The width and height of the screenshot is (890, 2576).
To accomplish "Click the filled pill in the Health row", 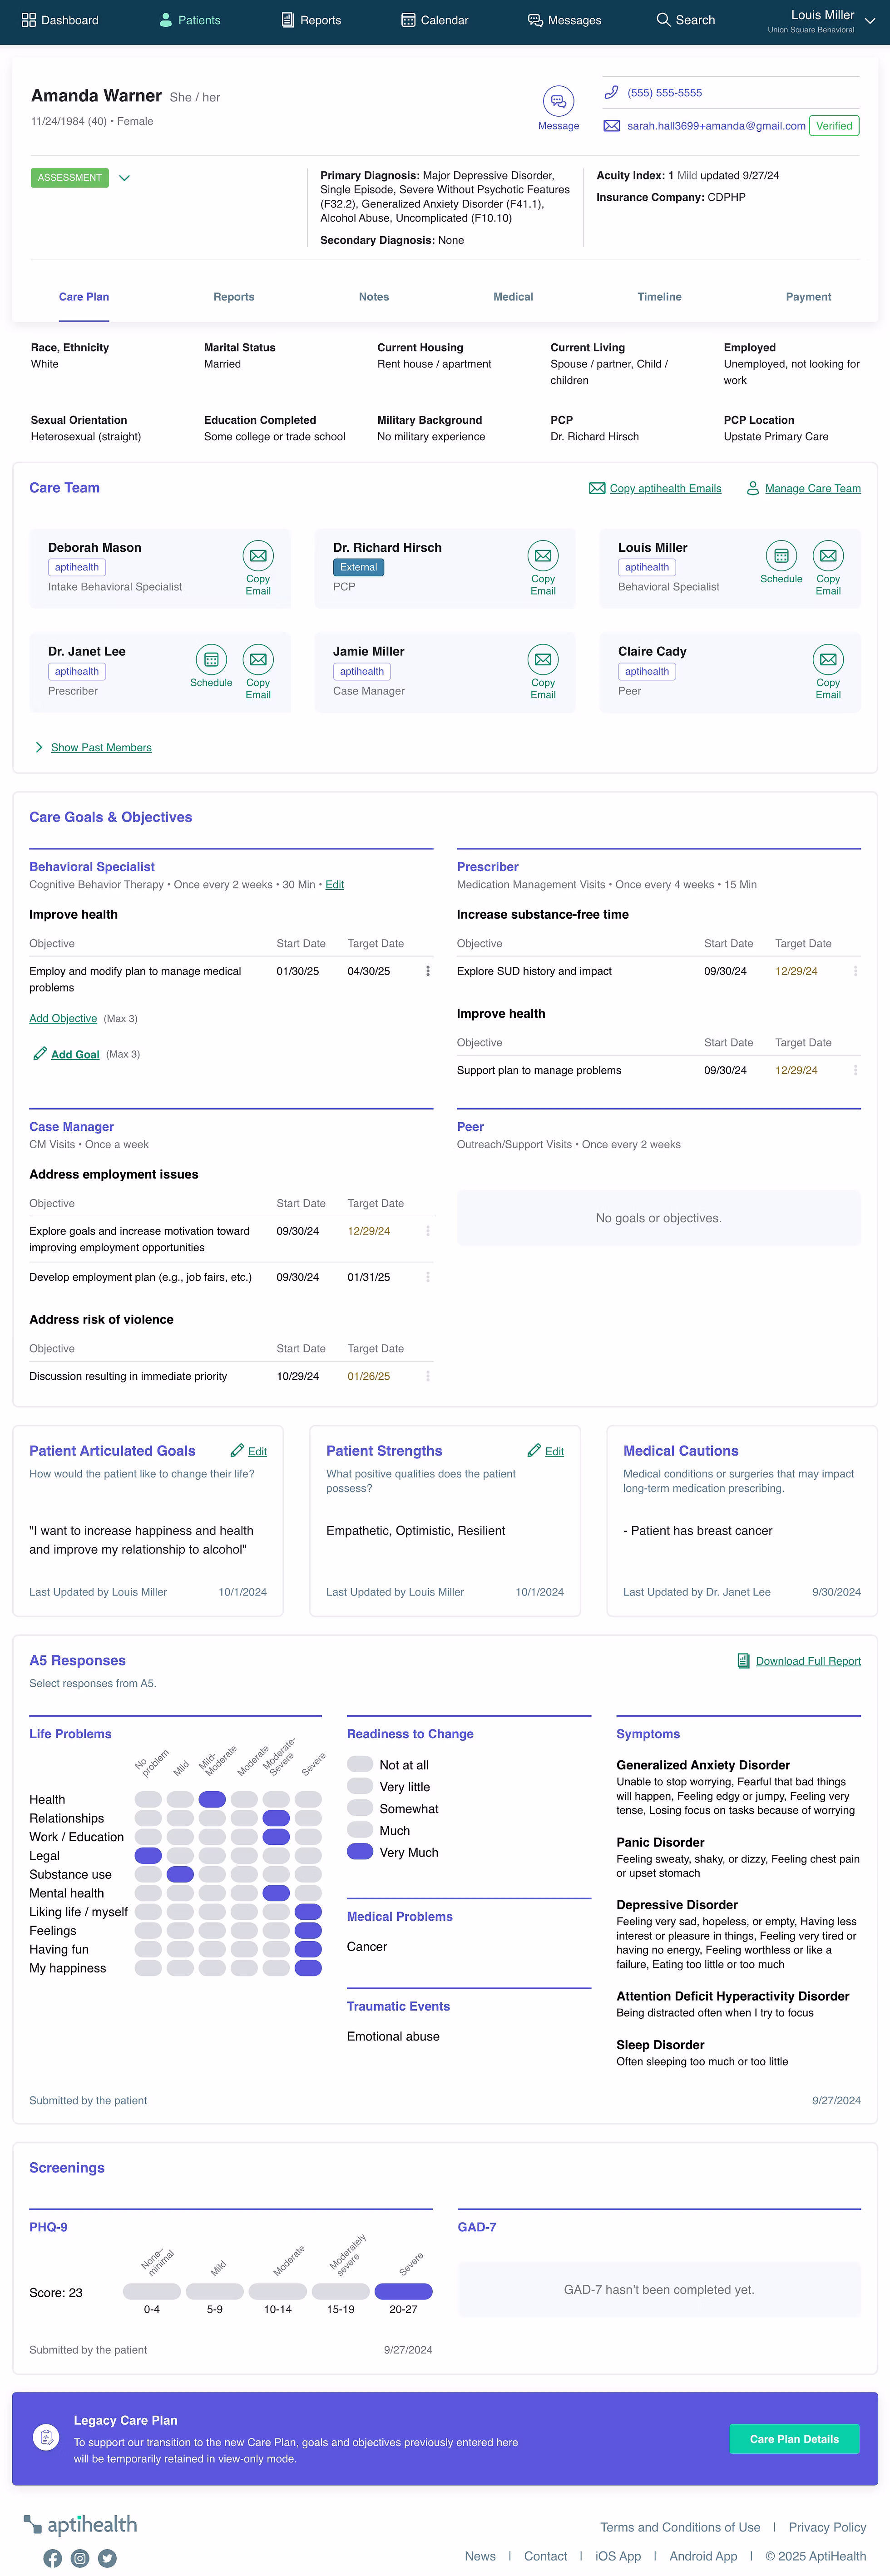I will (212, 1799).
